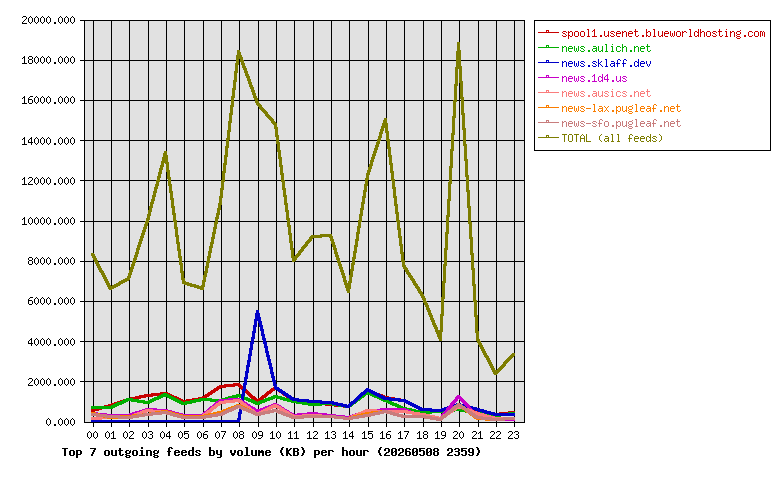Click the news.aulich.net legend label
This screenshot has height=480, width=780.
tap(605, 48)
